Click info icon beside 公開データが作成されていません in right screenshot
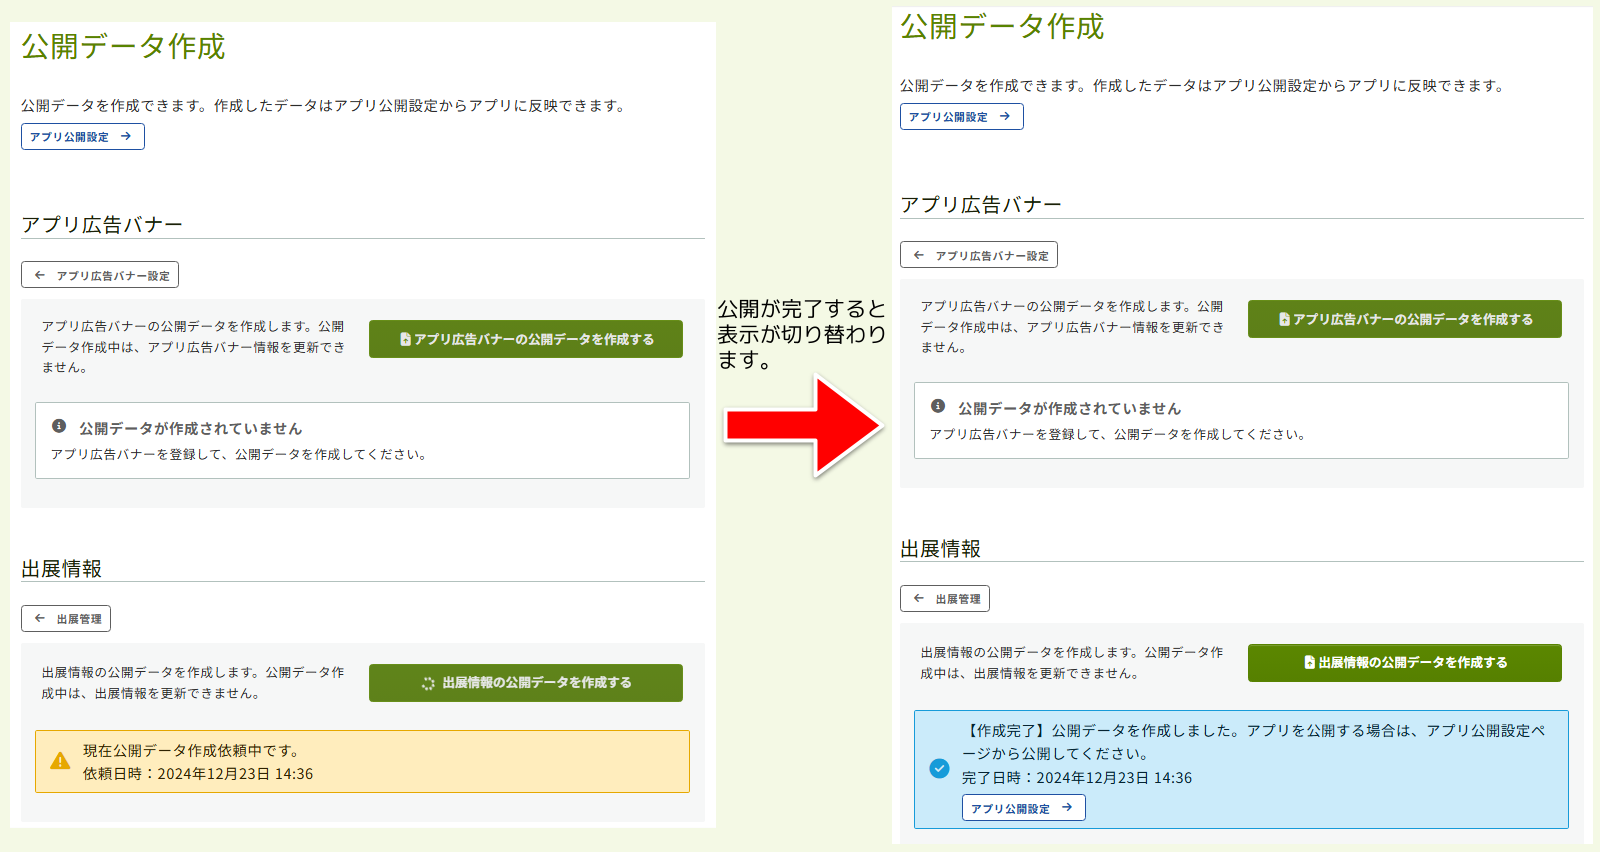Image resolution: width=1600 pixels, height=852 pixels. coord(938,406)
